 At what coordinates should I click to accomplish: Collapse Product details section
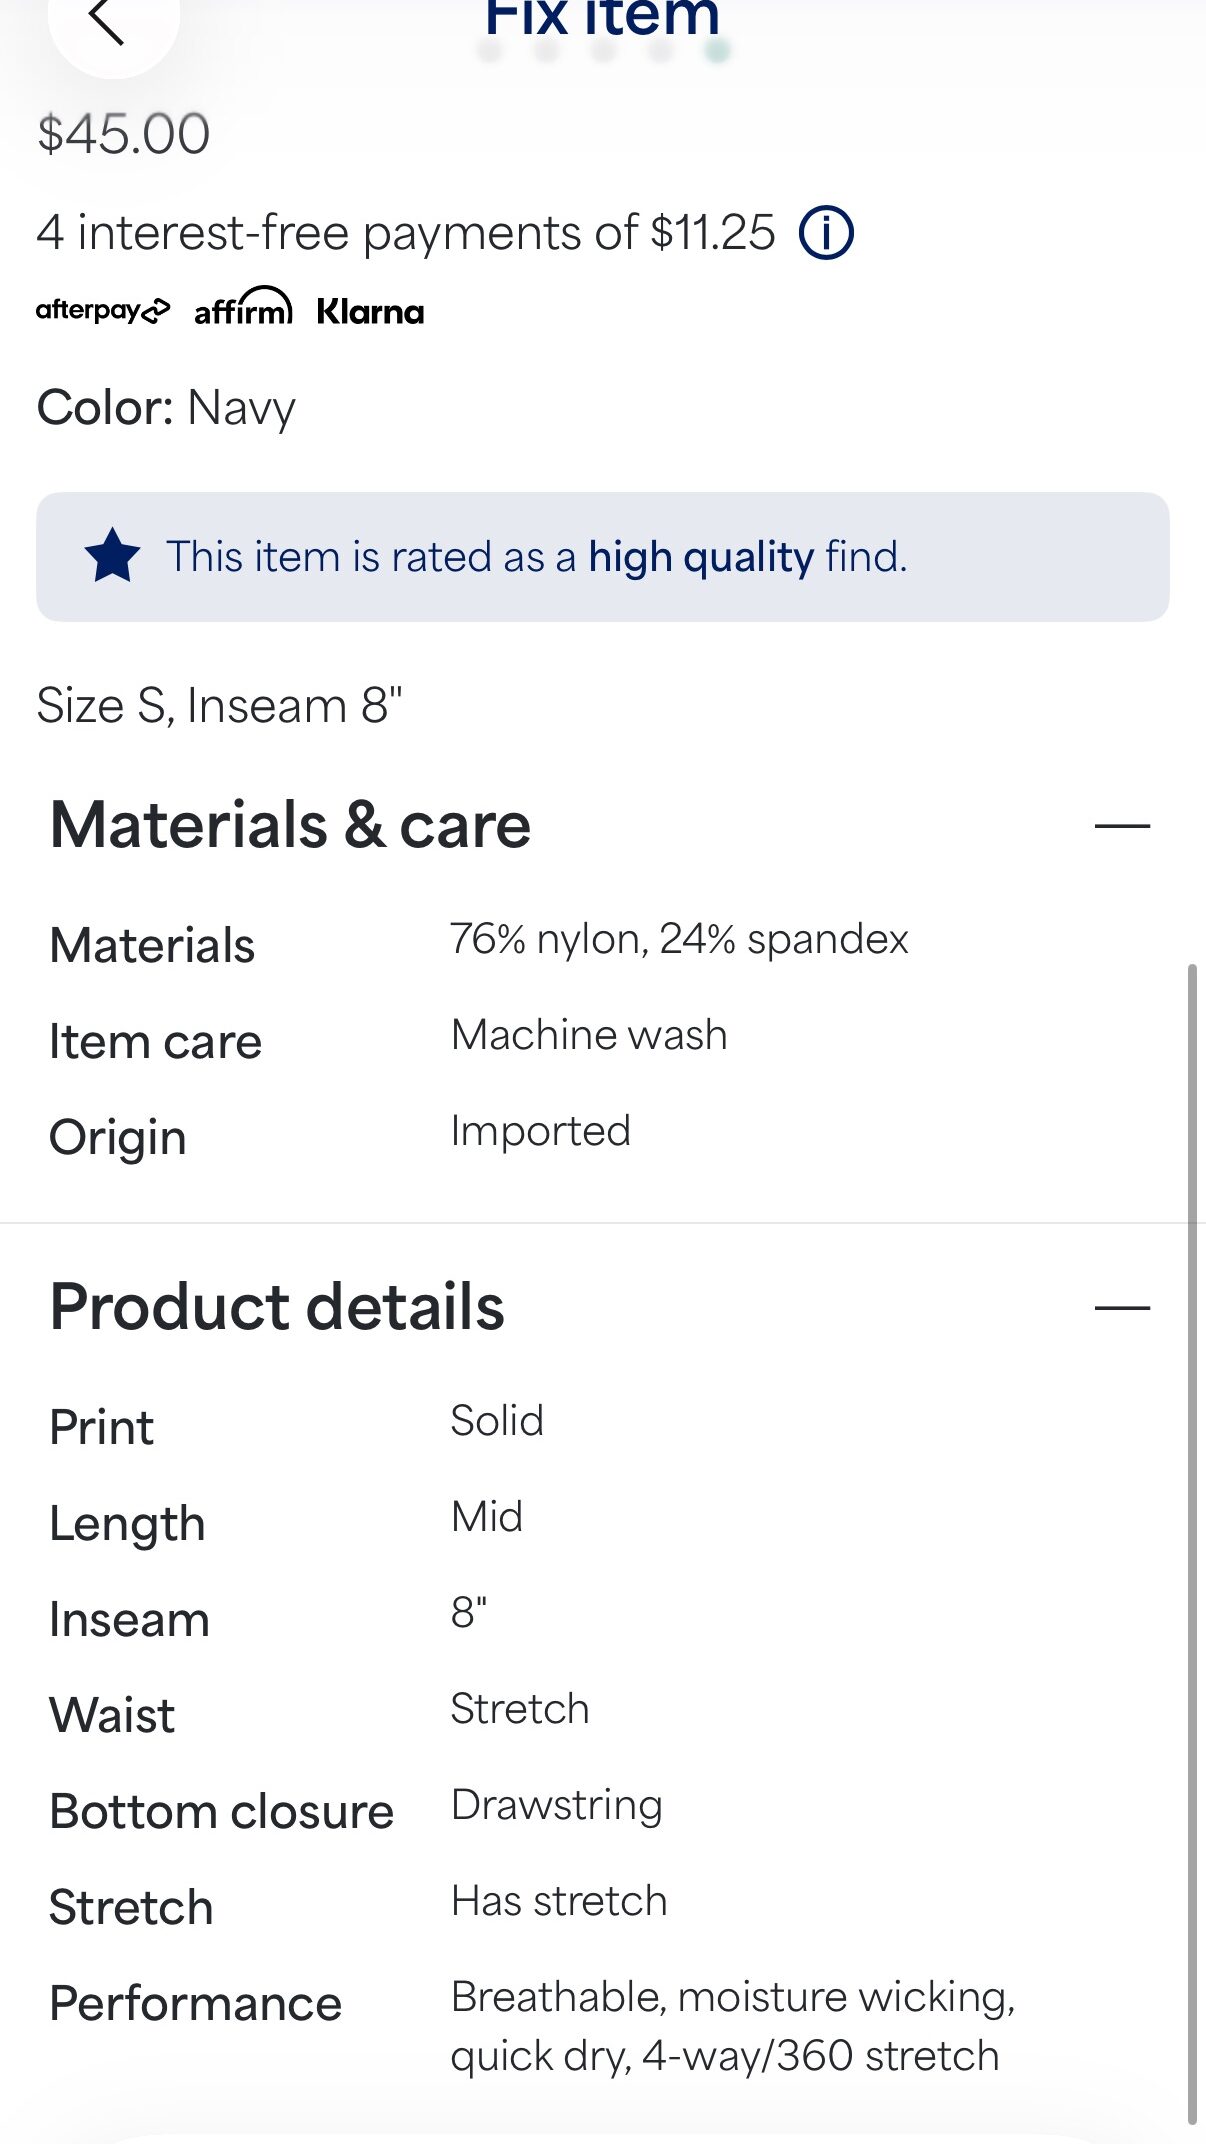coord(1122,1307)
